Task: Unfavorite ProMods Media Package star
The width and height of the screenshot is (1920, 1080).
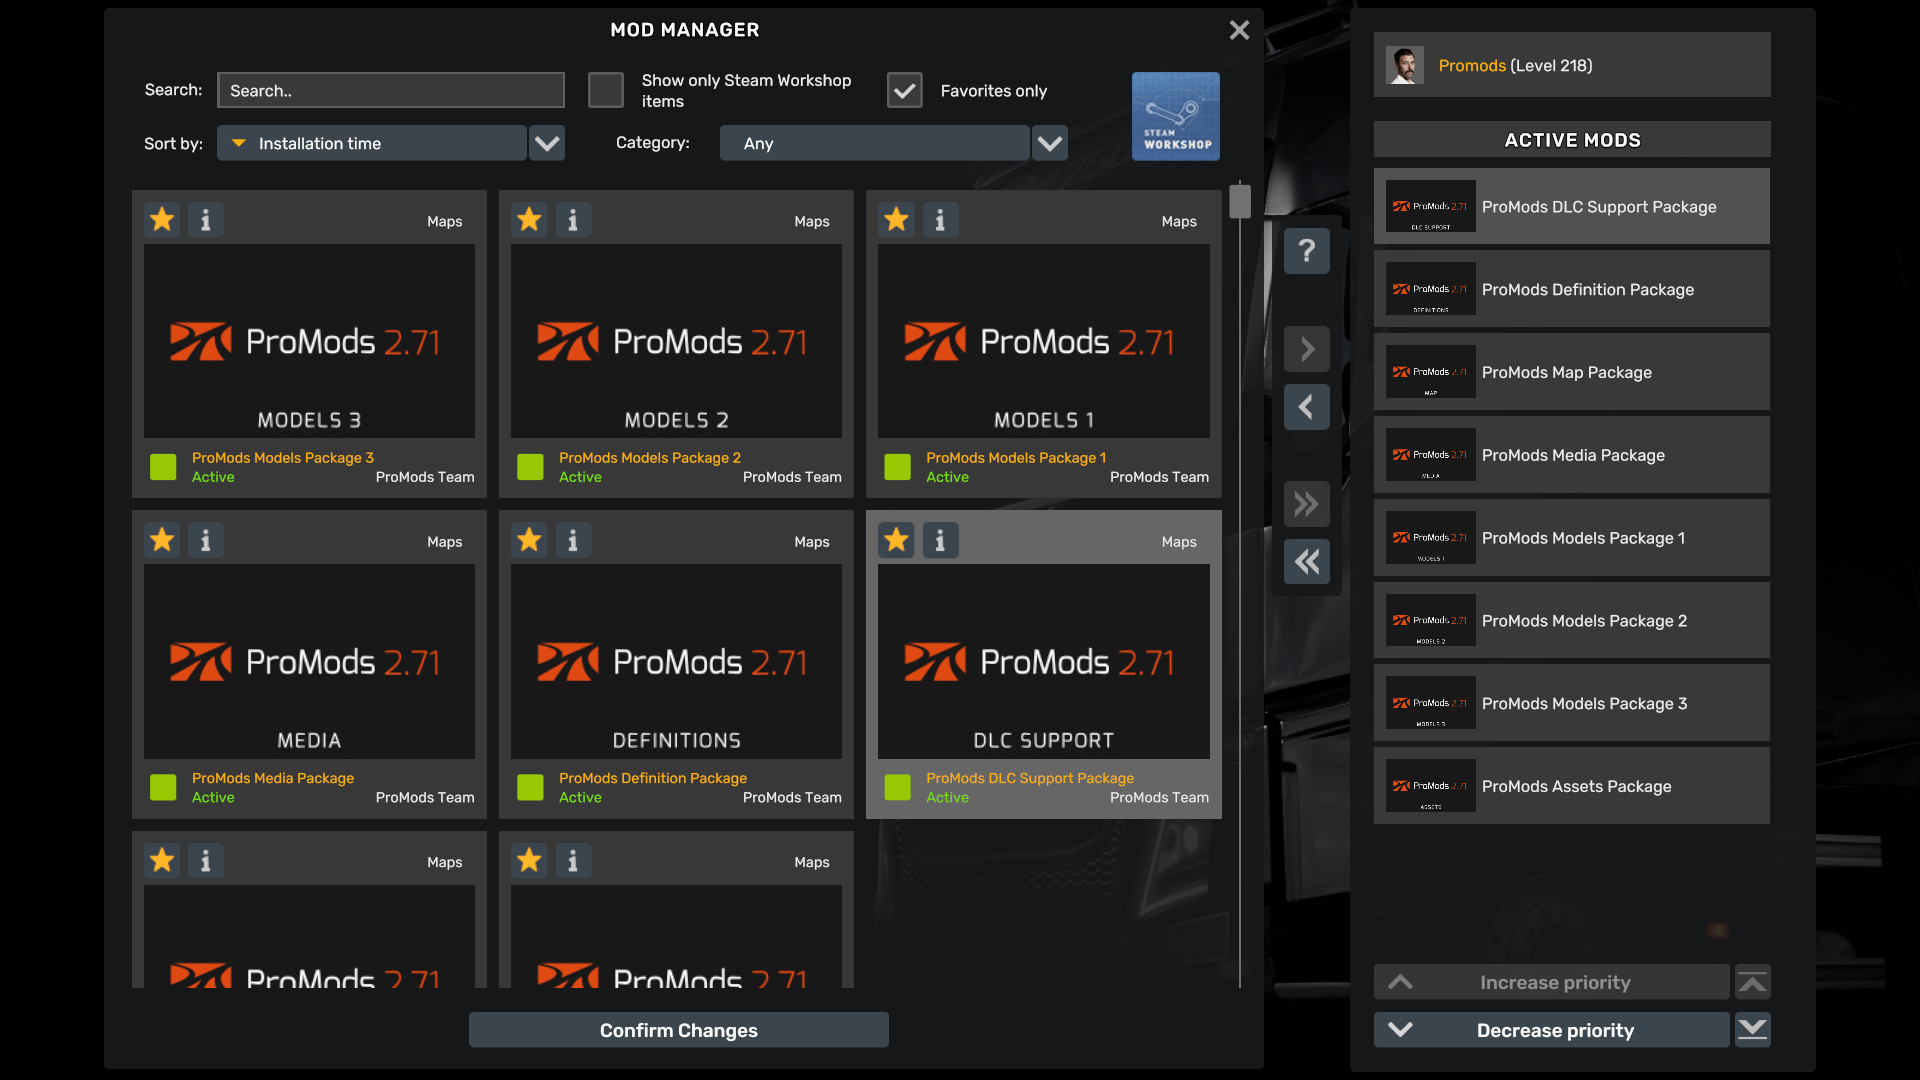Action: (x=162, y=540)
